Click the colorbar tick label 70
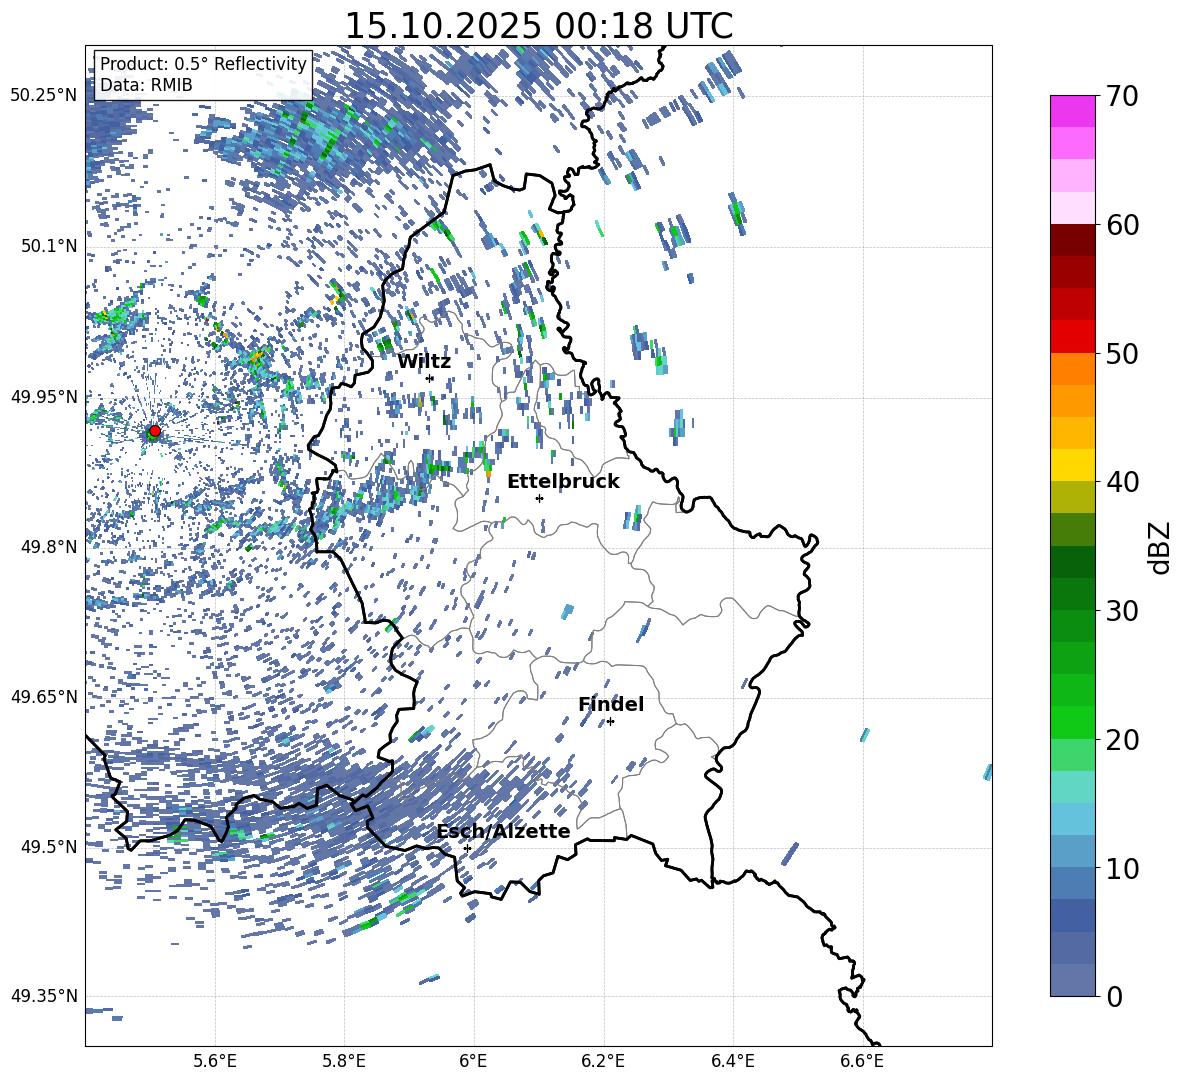 tap(1122, 97)
